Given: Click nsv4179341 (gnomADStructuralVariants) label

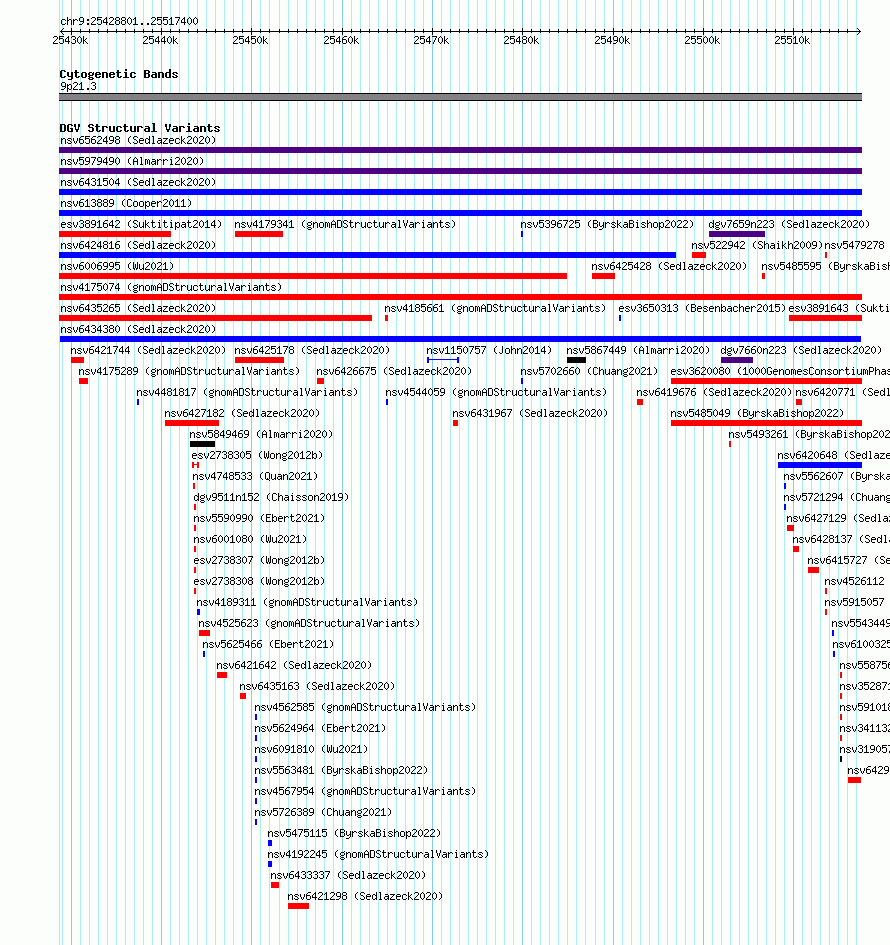Looking at the screenshot, I should tap(345, 224).
